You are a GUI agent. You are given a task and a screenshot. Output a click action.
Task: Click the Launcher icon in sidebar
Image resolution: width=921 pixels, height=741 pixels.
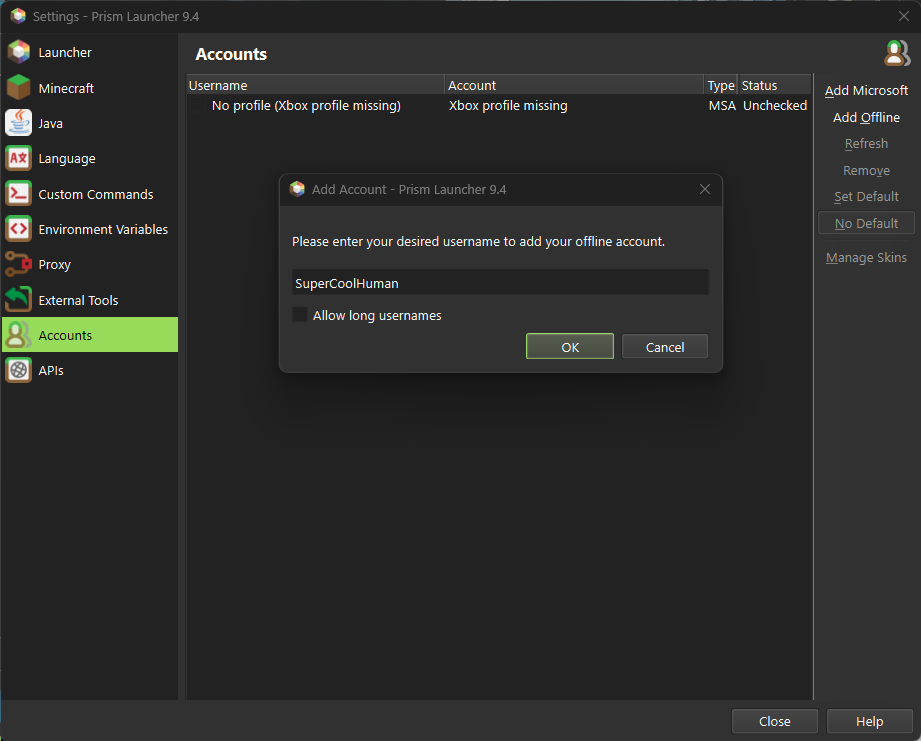click(x=19, y=52)
